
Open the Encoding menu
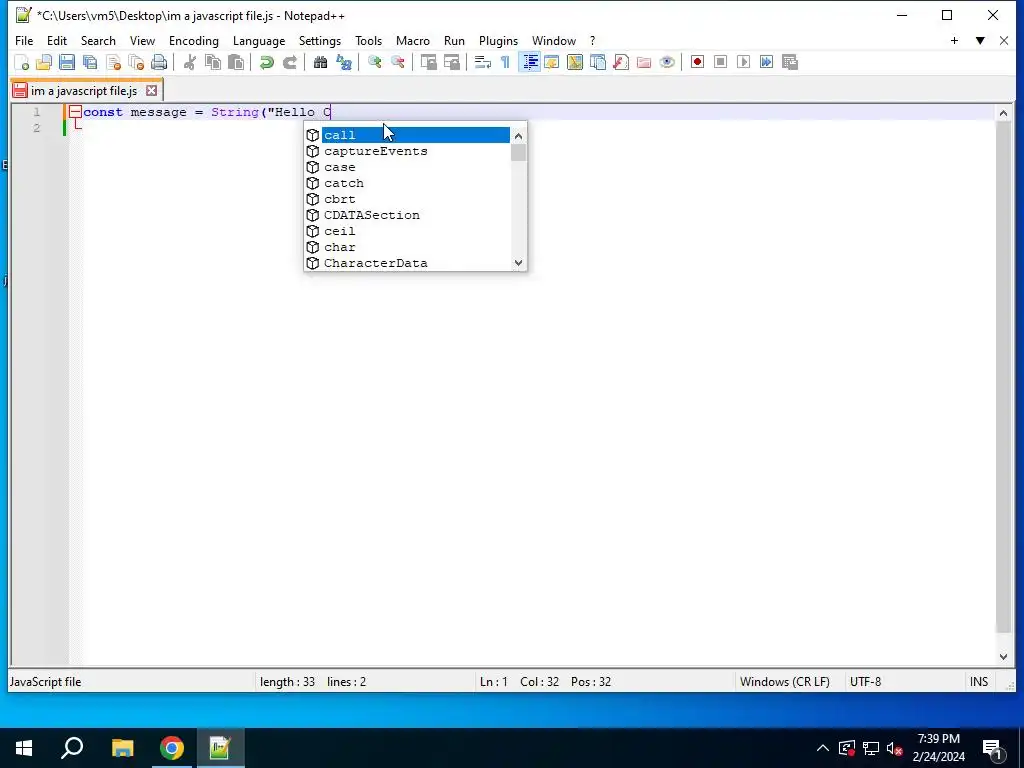194,40
